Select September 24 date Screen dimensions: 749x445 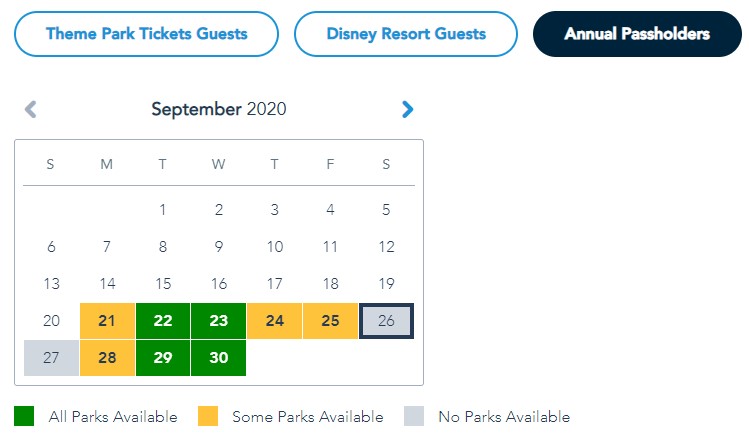[274, 321]
